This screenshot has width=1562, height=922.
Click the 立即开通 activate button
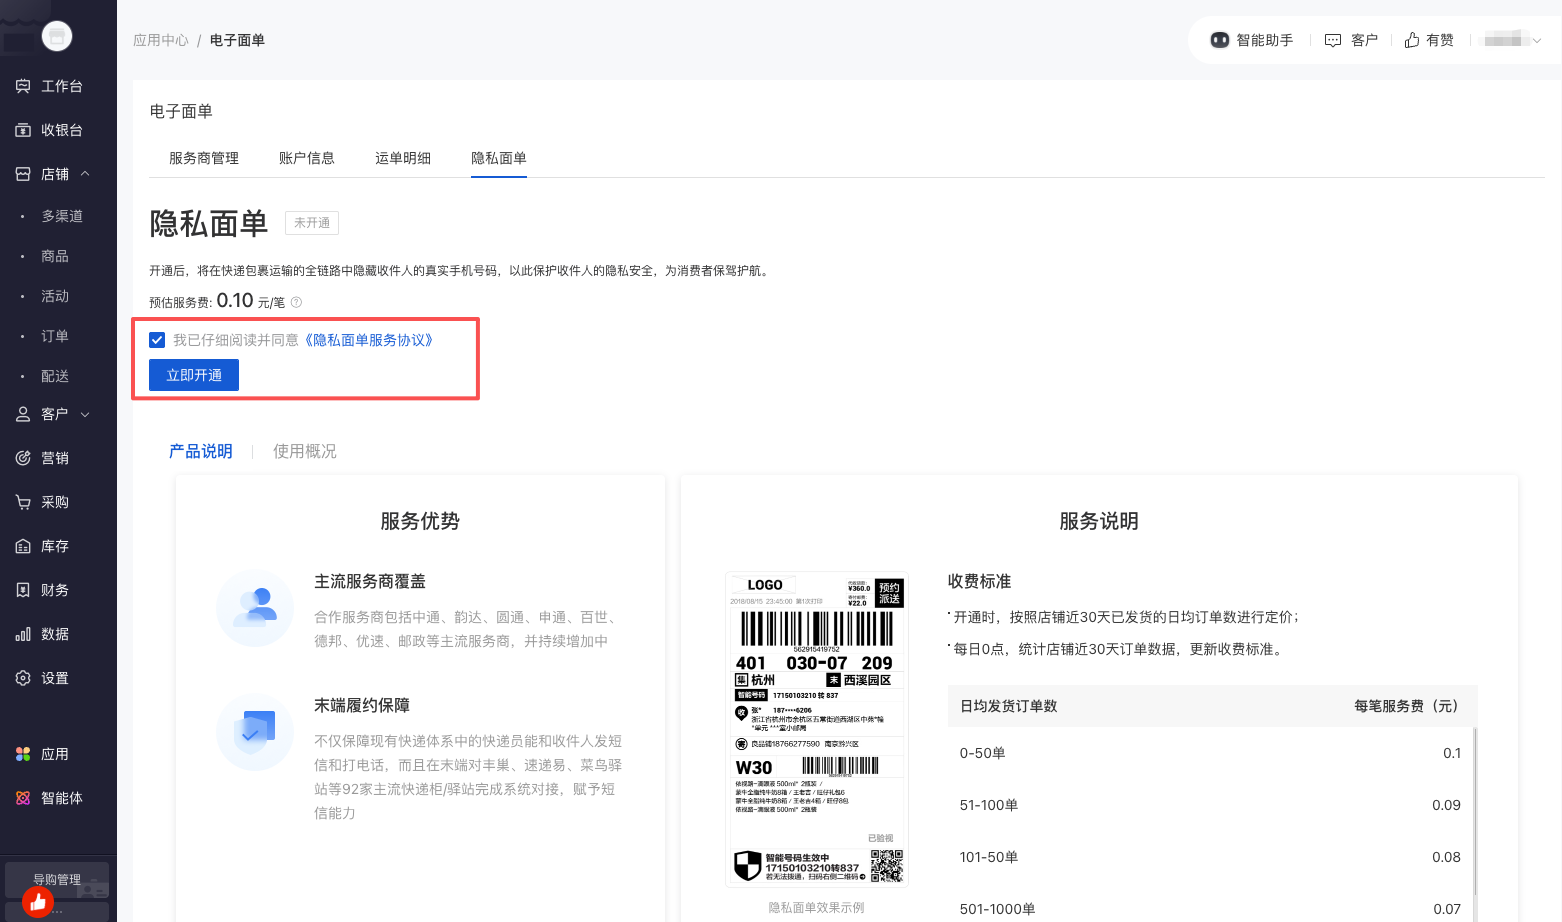(194, 375)
